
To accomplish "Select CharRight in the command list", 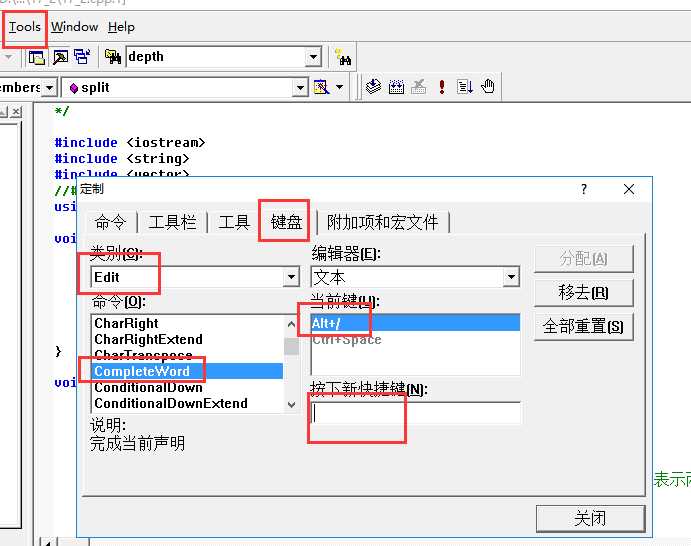I will (187, 323).
